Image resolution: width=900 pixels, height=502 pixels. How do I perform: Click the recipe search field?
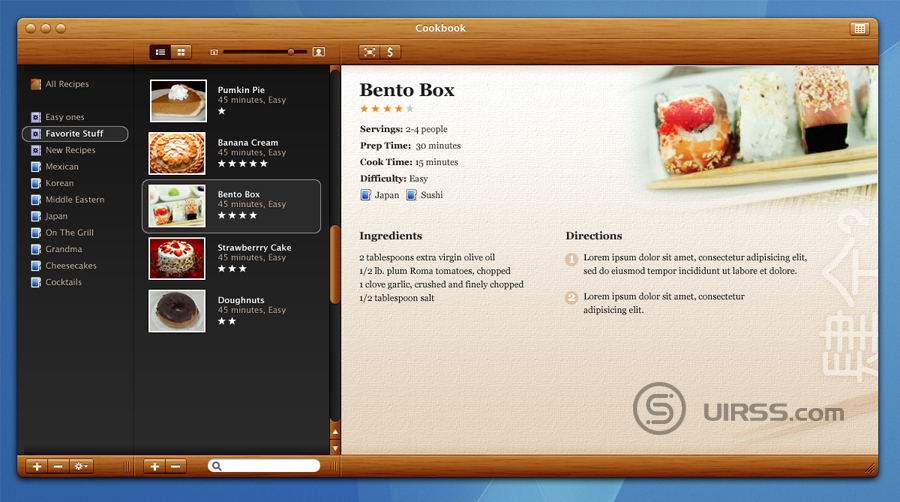tap(268, 466)
